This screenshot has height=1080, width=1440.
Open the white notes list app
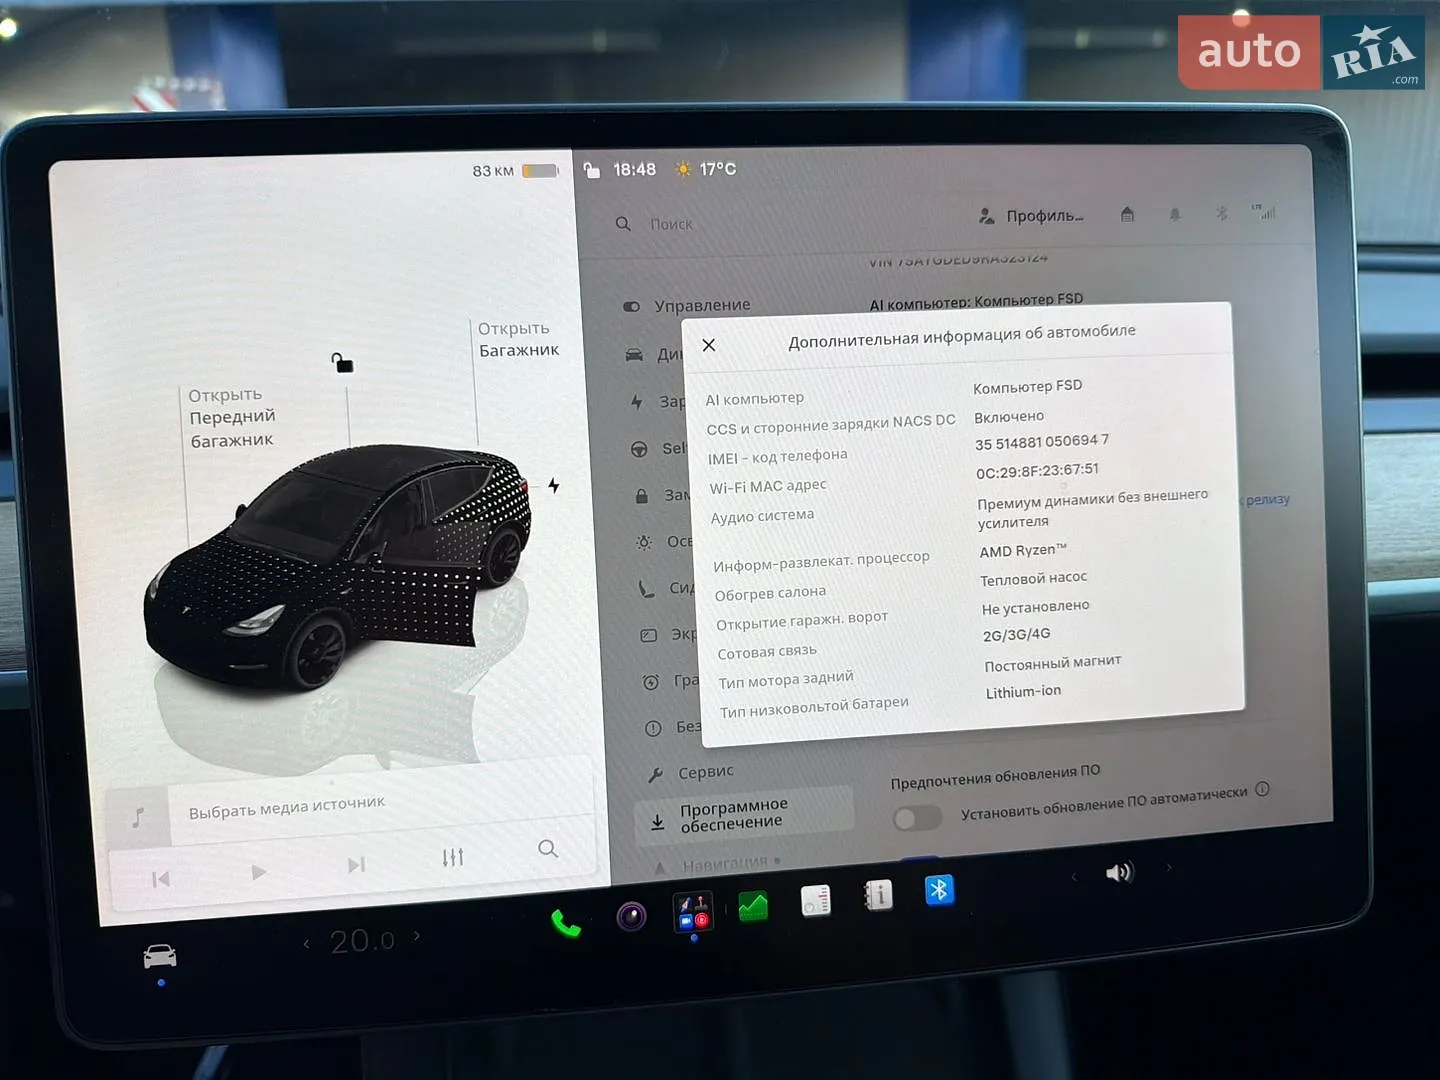(x=816, y=901)
